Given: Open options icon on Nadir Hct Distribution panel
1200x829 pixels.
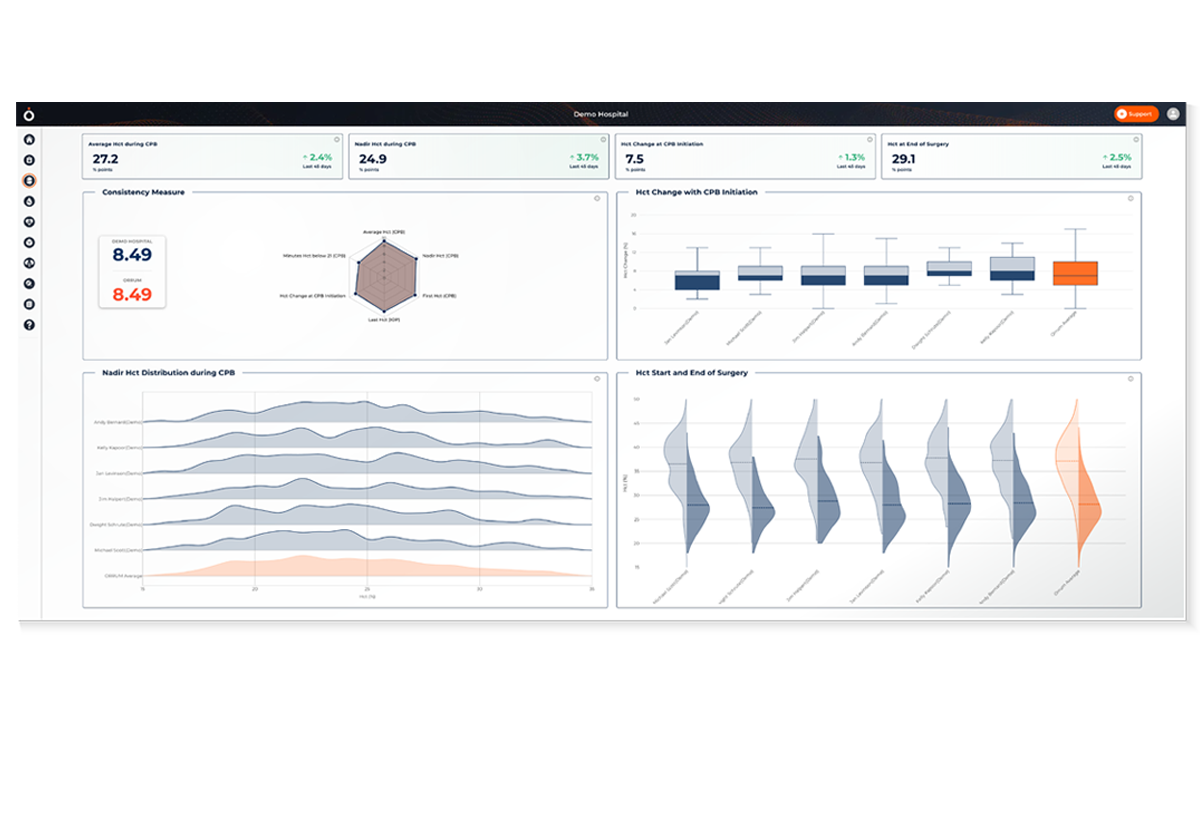Looking at the screenshot, I should [597, 379].
